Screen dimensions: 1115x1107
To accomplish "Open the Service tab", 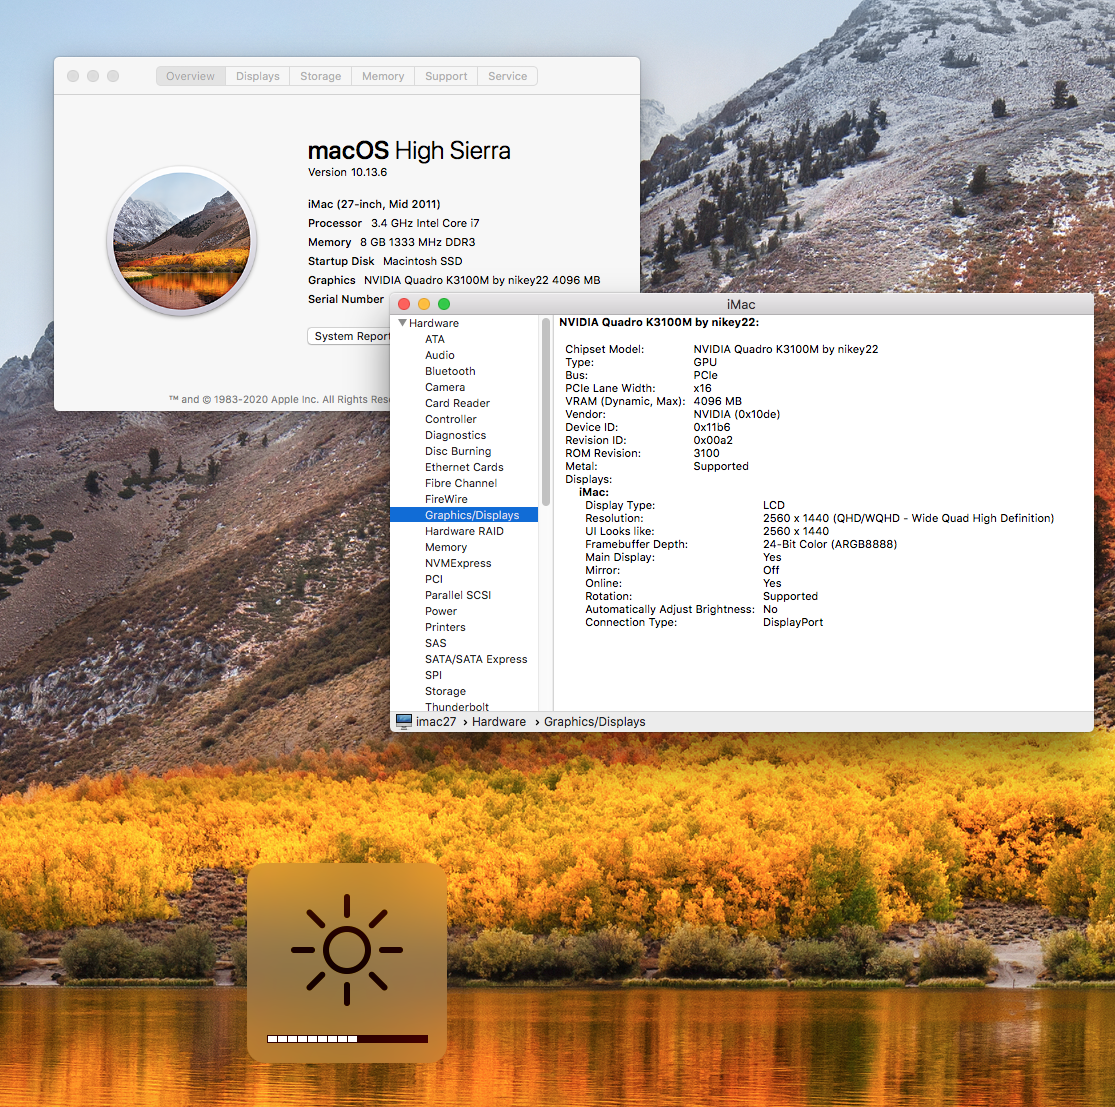I will coord(507,76).
